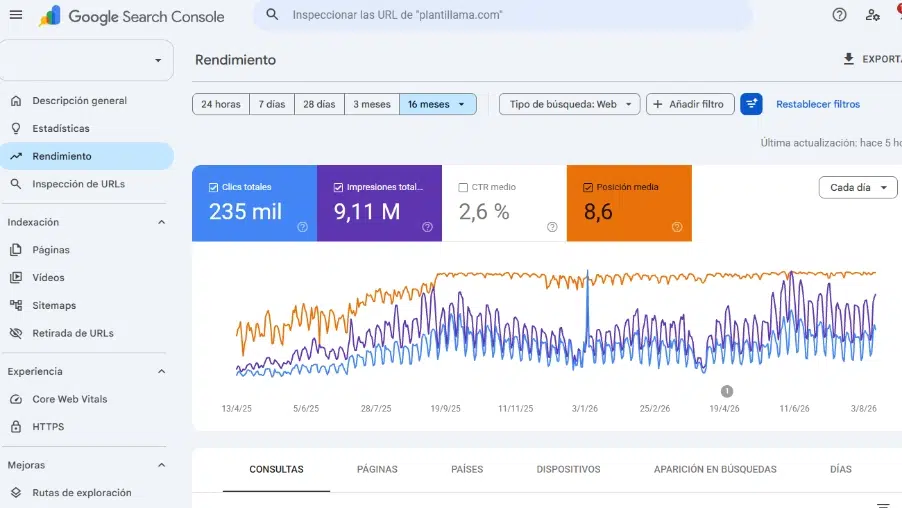Click the Inspección de URLs magnifier icon
The width and height of the screenshot is (902, 508).
(16, 184)
